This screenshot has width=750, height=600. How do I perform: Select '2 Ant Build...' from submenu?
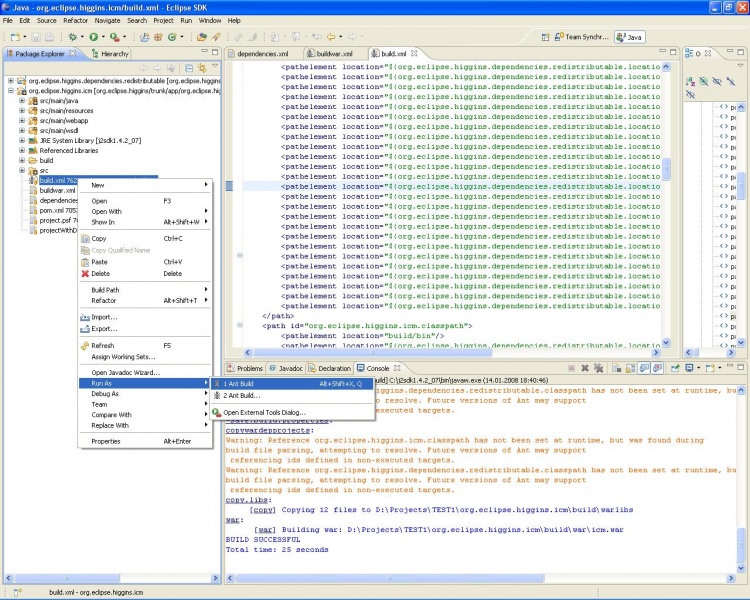[x=292, y=396]
